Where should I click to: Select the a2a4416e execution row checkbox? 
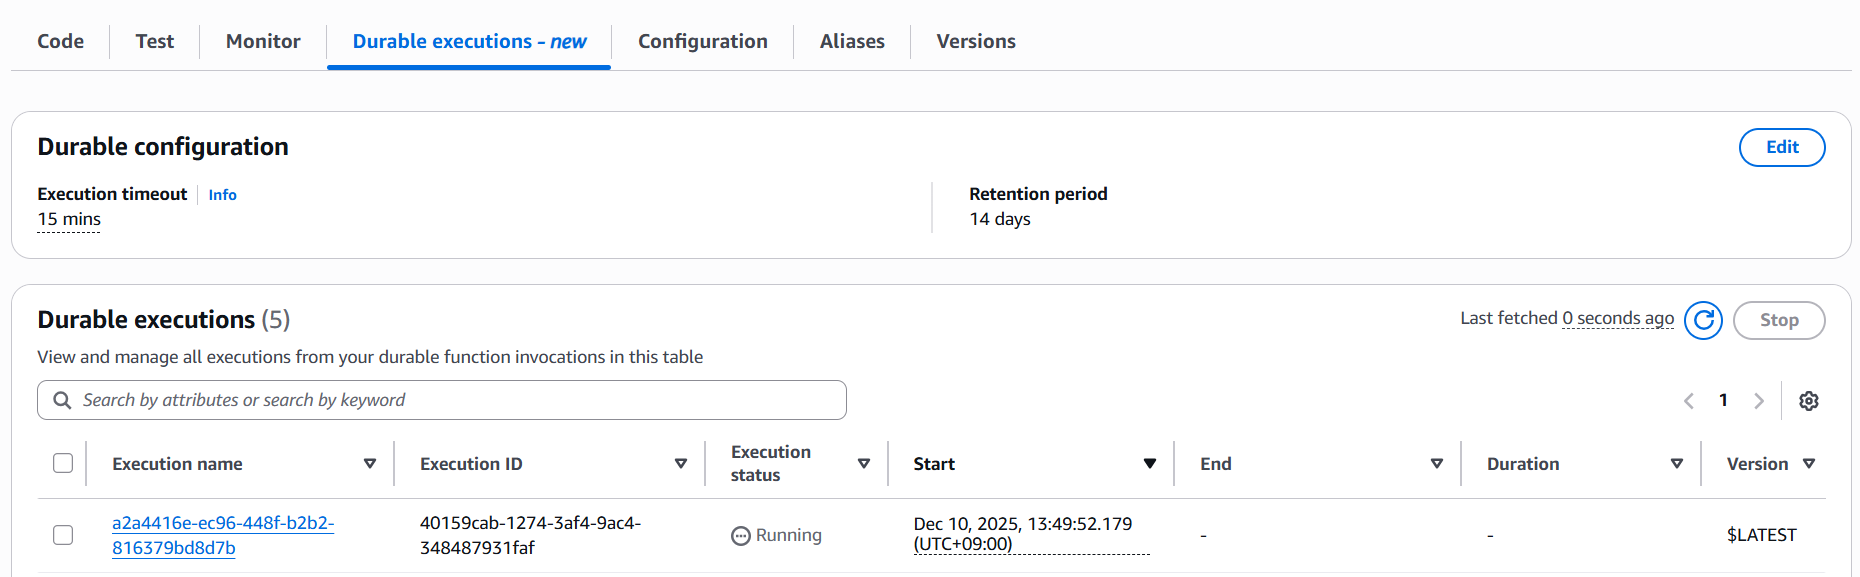coord(63,535)
